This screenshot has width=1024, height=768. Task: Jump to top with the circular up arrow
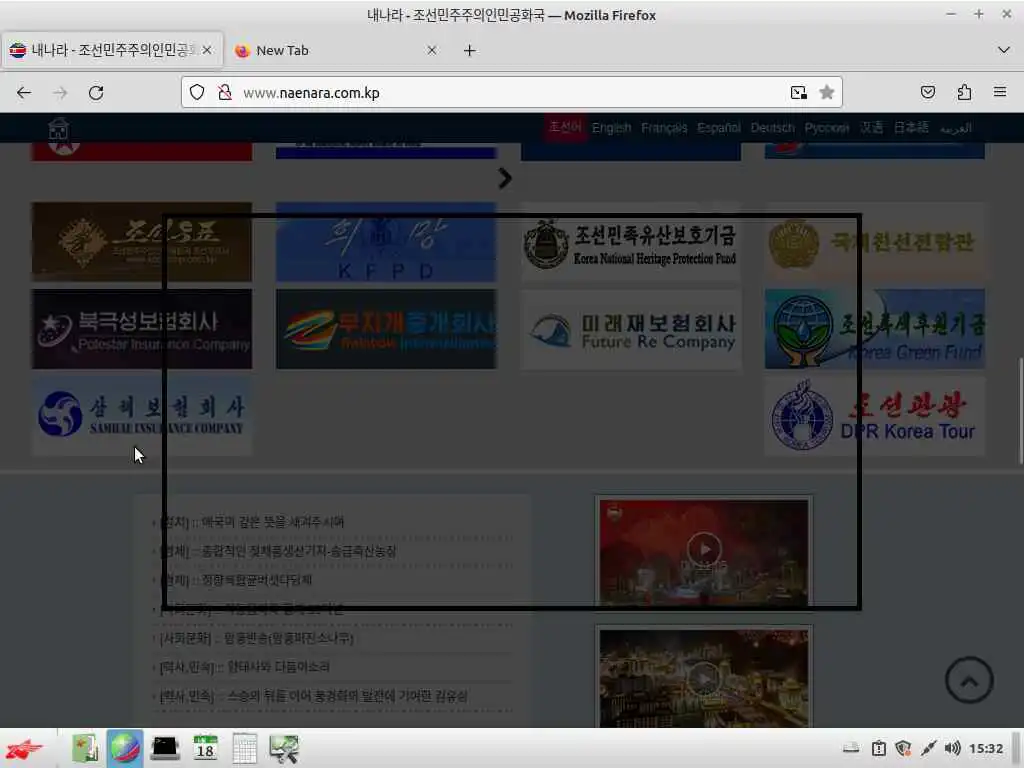point(969,680)
